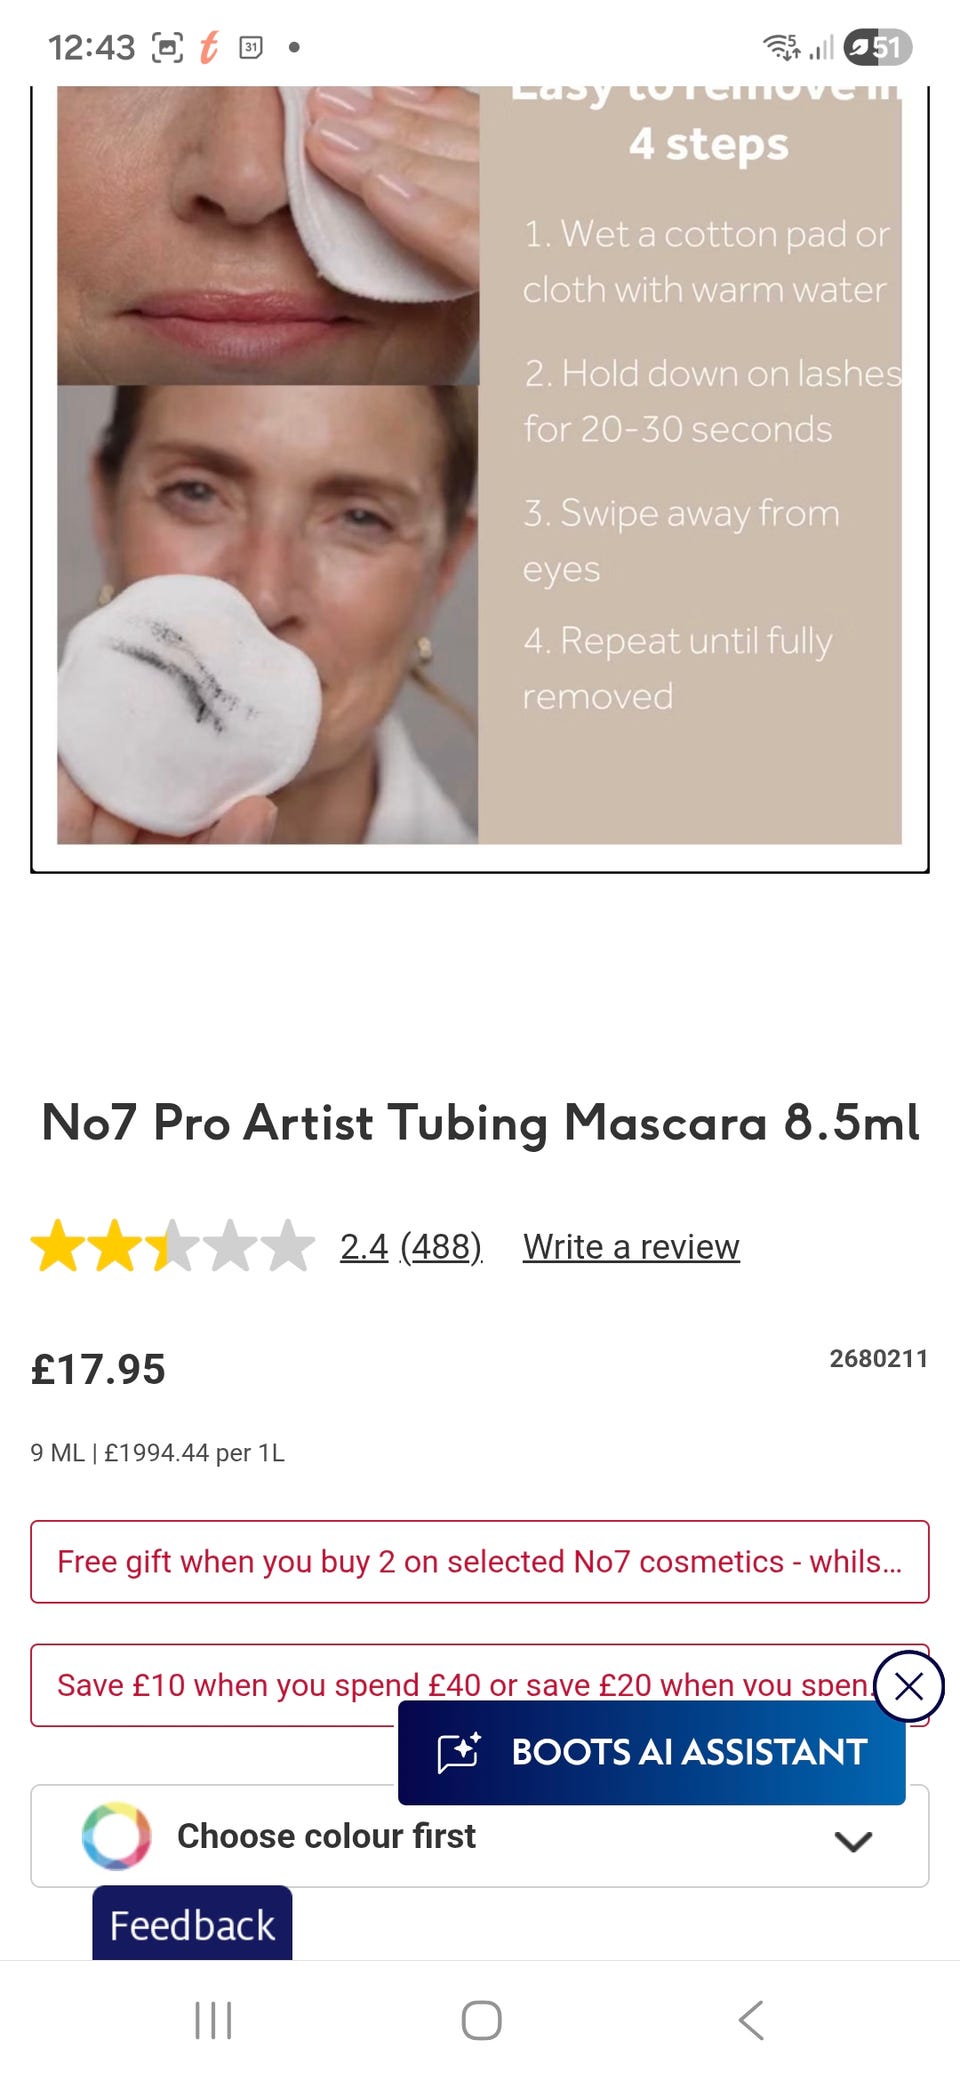Tap the battery level indicator
960x2080 pixels.
(x=878, y=47)
